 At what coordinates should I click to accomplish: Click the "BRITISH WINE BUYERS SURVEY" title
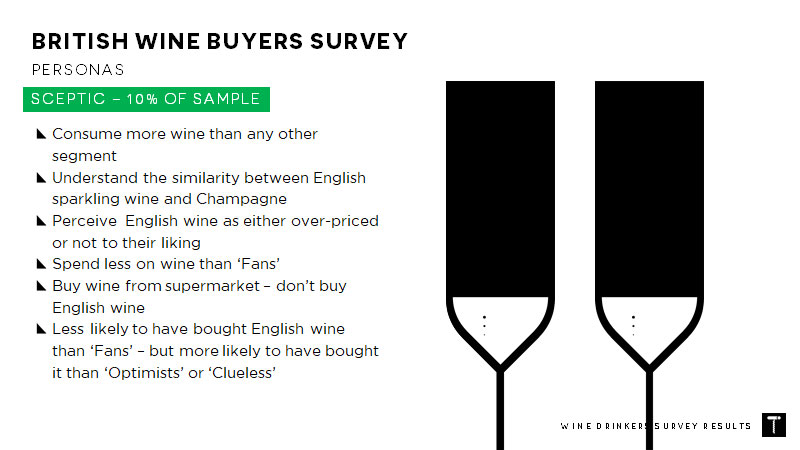pyautogui.click(x=220, y=42)
